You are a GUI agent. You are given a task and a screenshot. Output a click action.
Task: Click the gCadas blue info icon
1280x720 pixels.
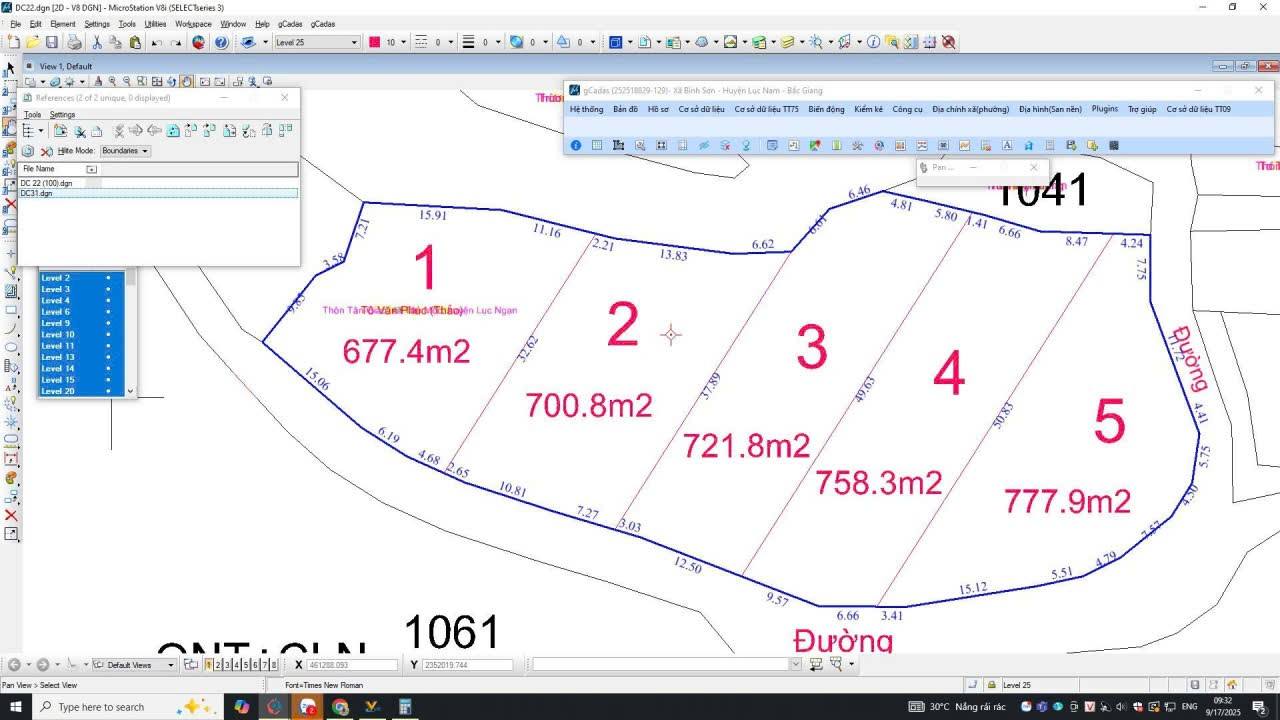click(576, 145)
